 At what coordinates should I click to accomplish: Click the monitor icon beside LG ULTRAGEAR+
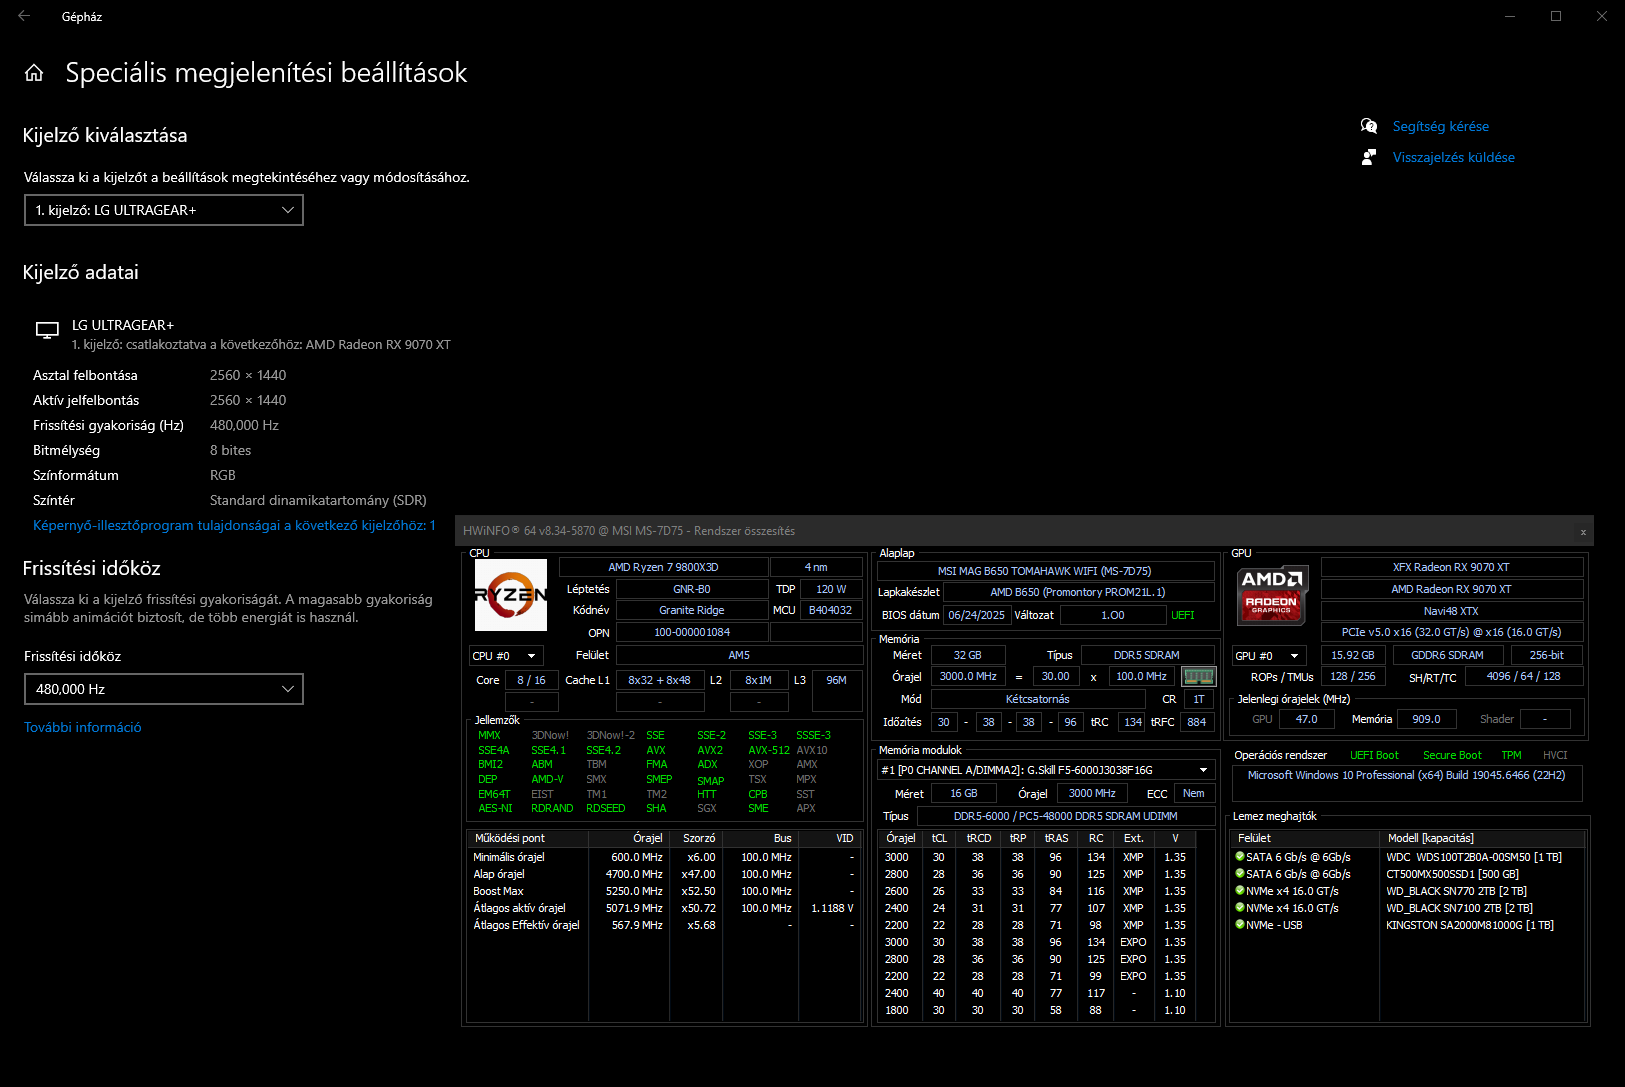[x=47, y=331]
